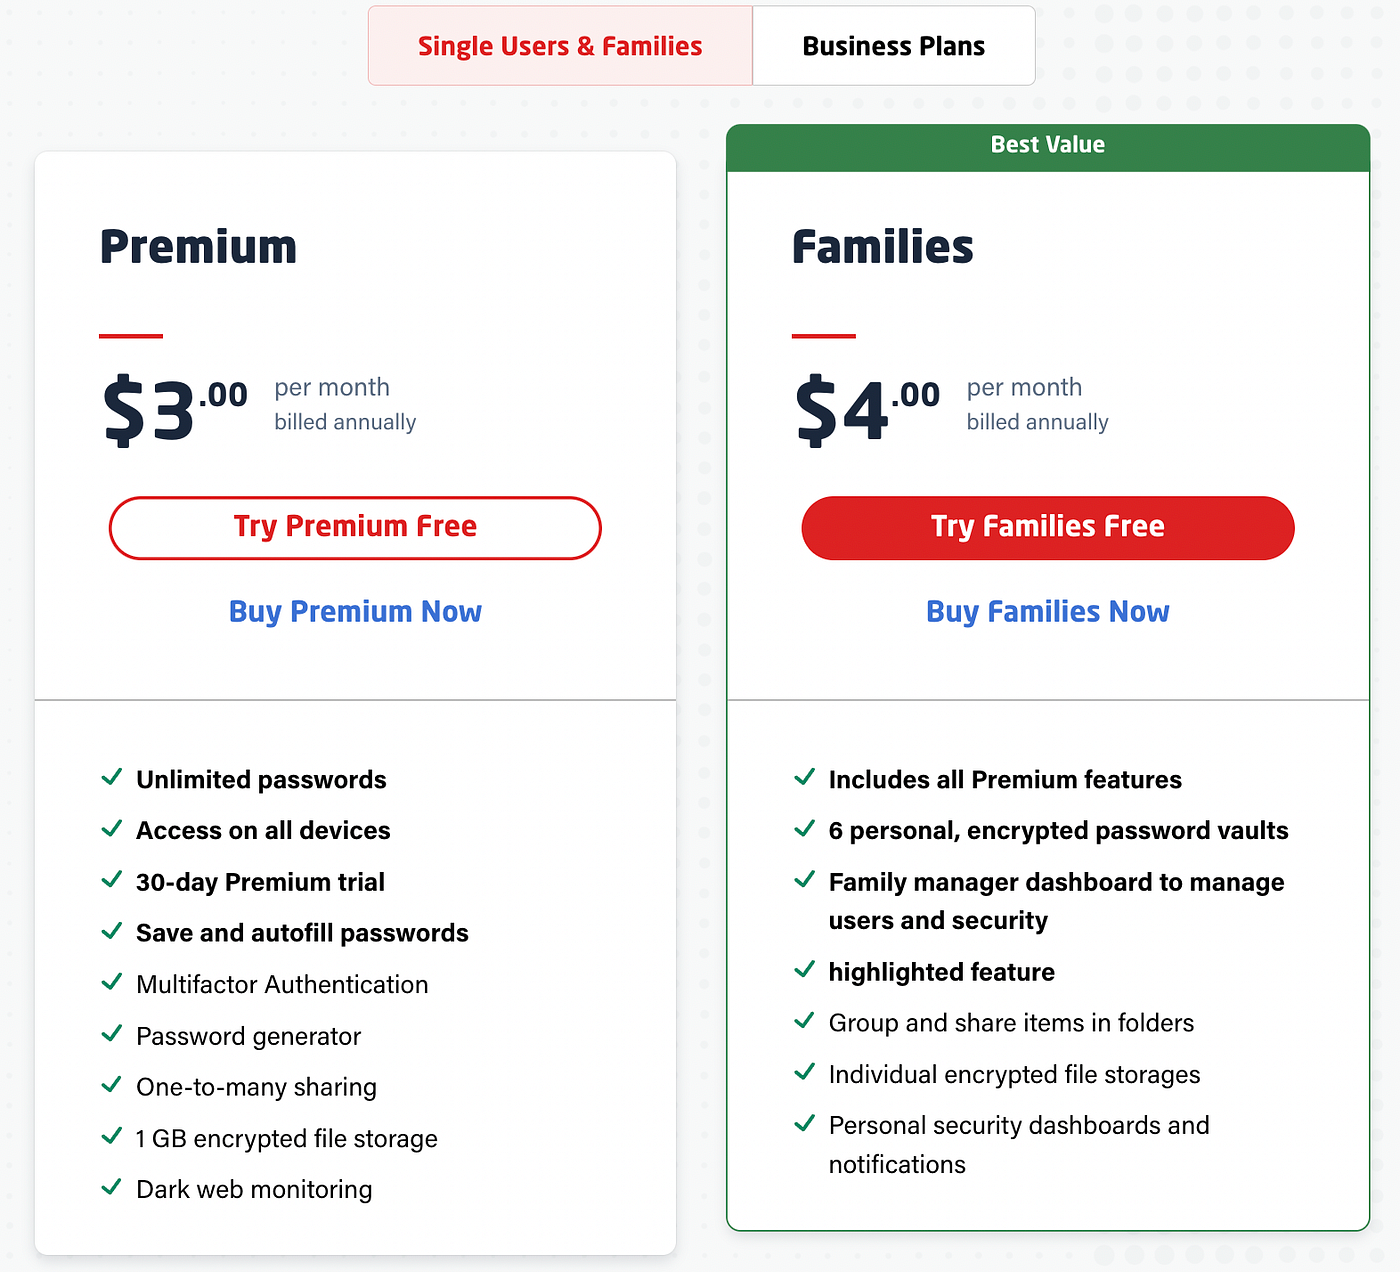Viewport: 1400px width, 1272px height.
Task: Click checkmark next to Group and share items
Action: [x=804, y=1021]
